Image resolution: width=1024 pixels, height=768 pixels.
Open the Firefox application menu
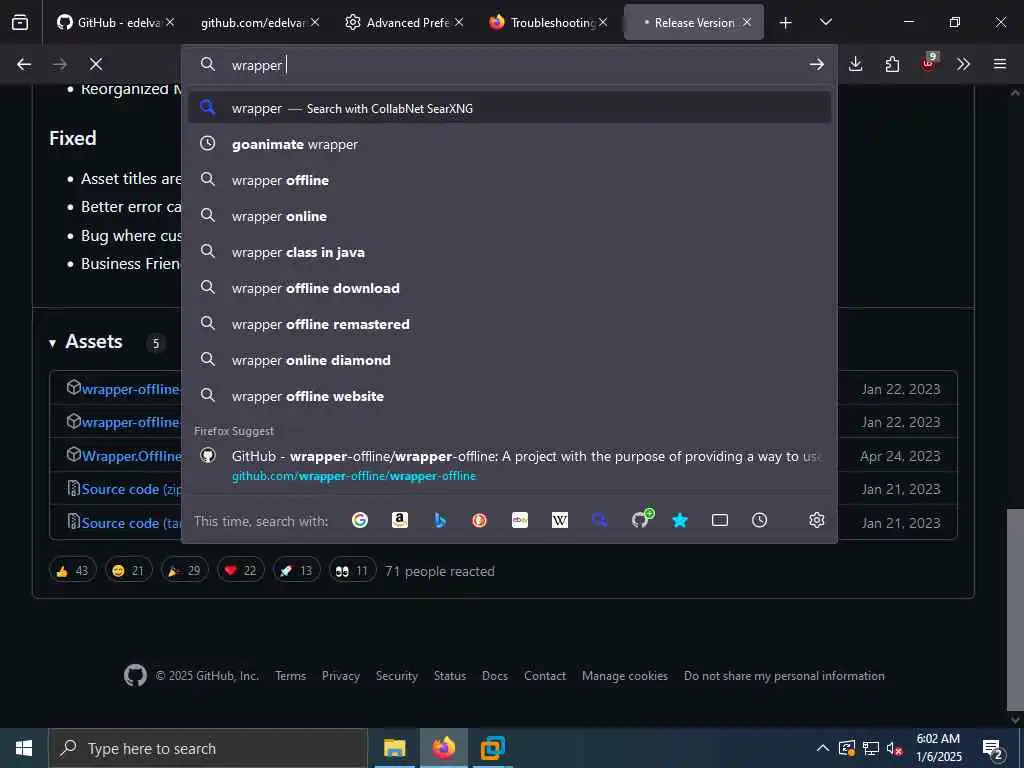(x=1000, y=64)
